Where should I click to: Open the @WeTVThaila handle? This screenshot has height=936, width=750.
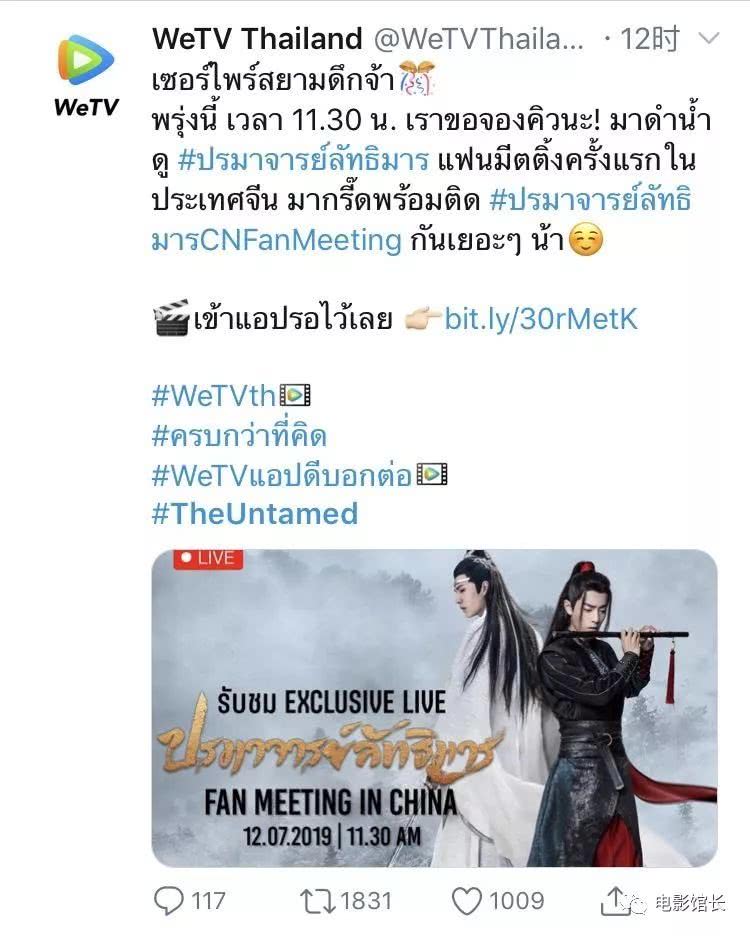(x=479, y=39)
